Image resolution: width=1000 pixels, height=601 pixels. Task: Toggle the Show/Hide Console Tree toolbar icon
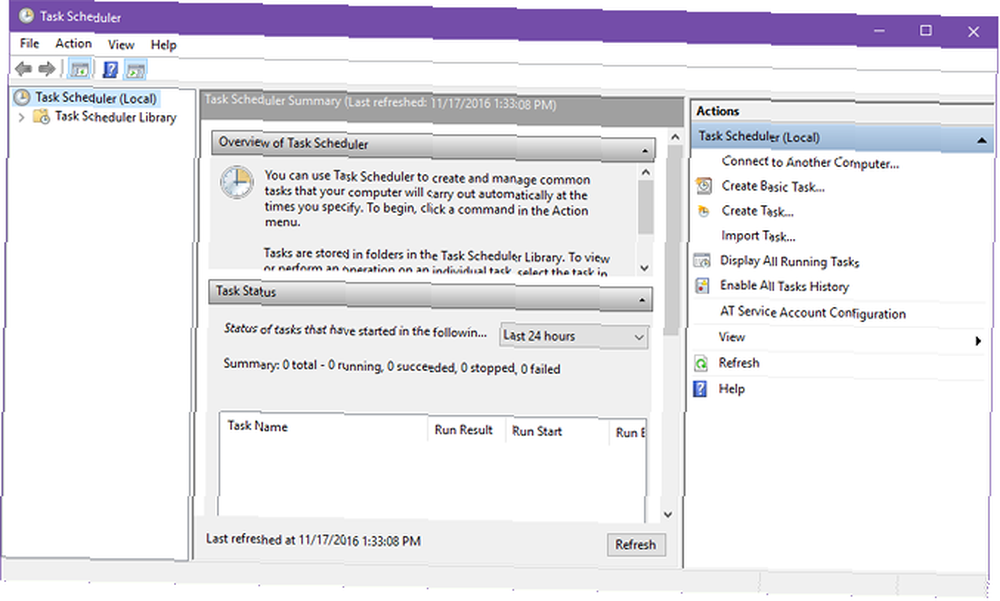[79, 69]
